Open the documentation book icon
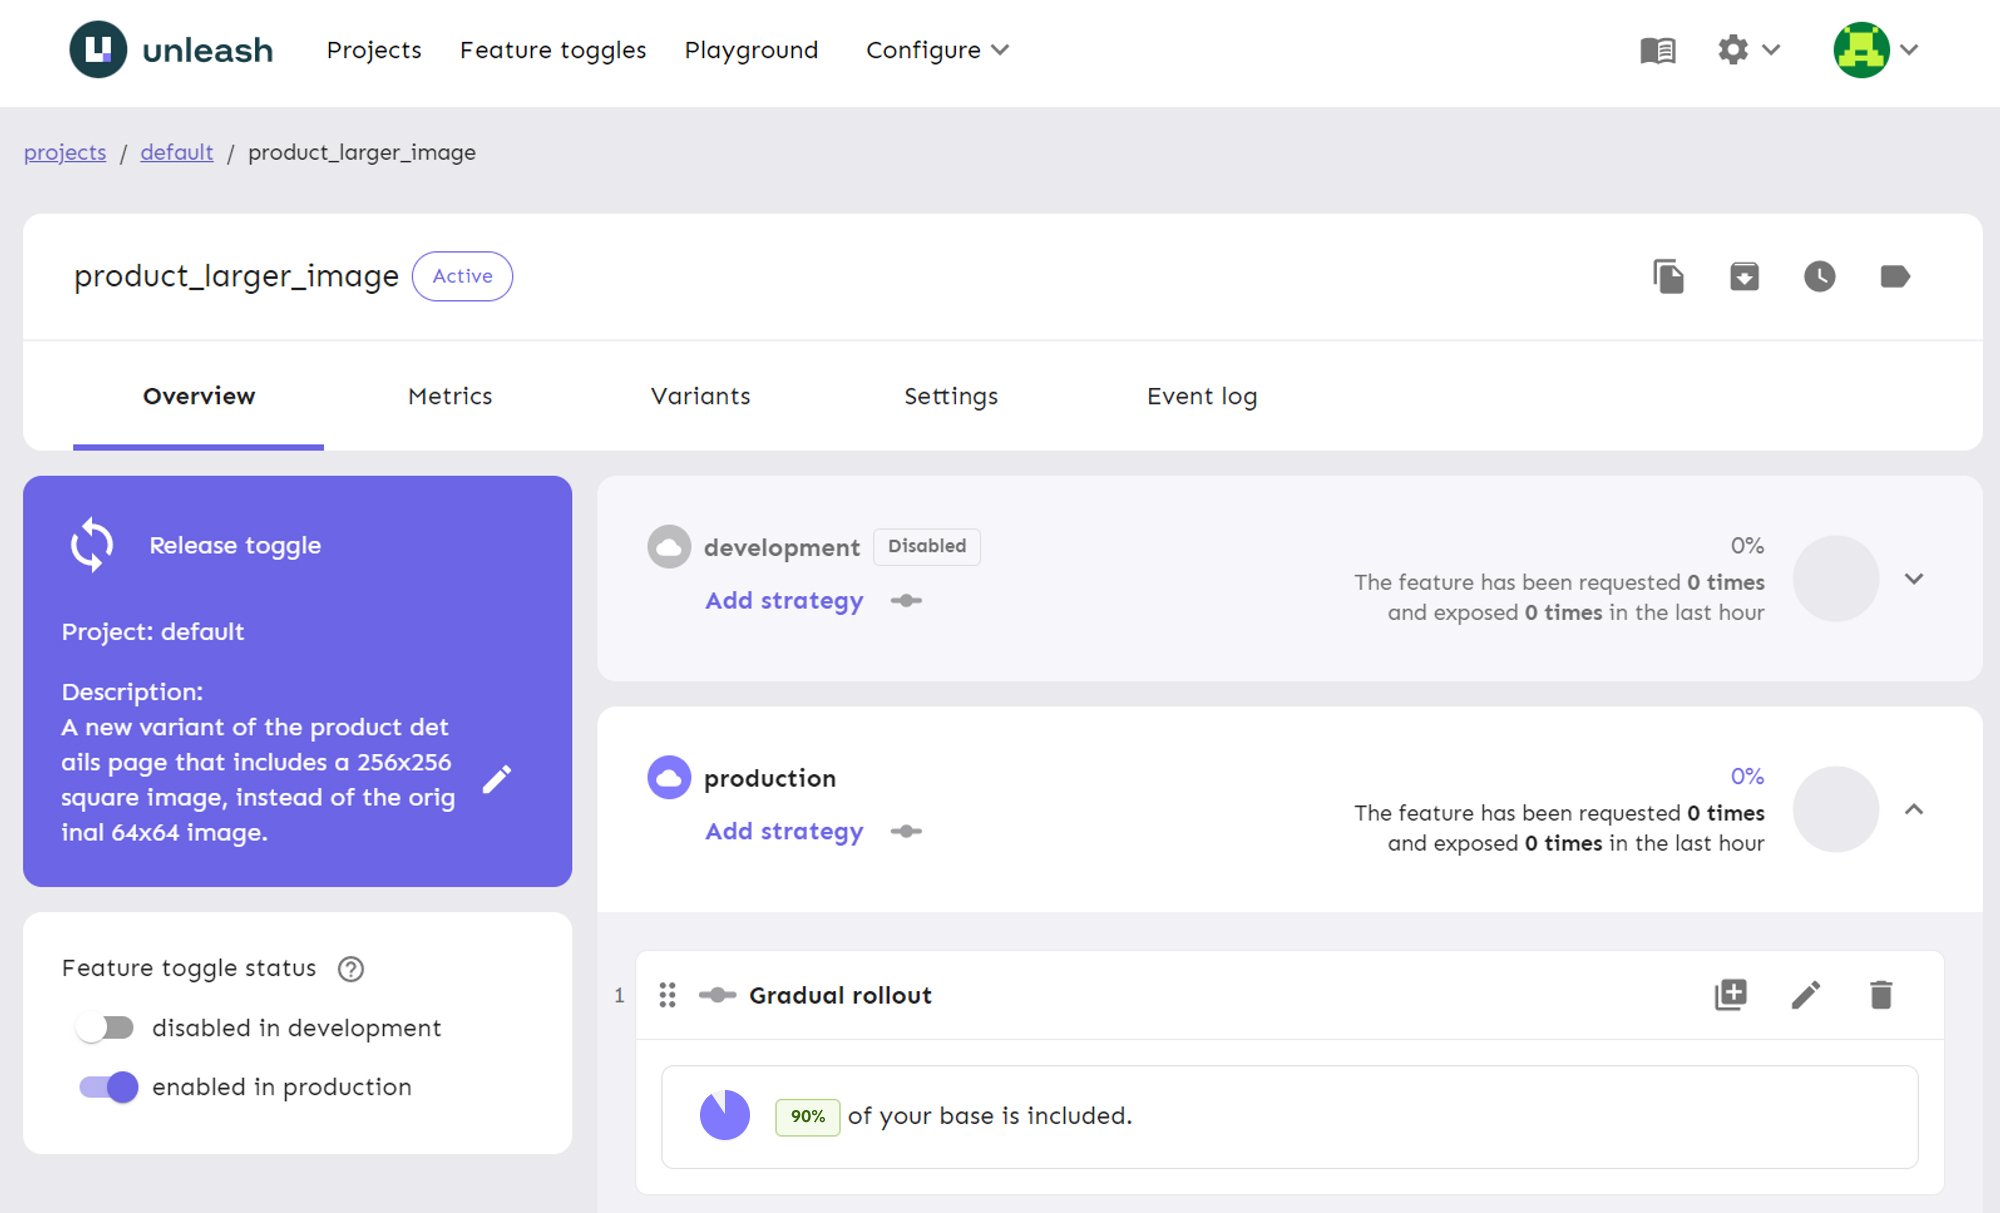 pyautogui.click(x=1657, y=50)
